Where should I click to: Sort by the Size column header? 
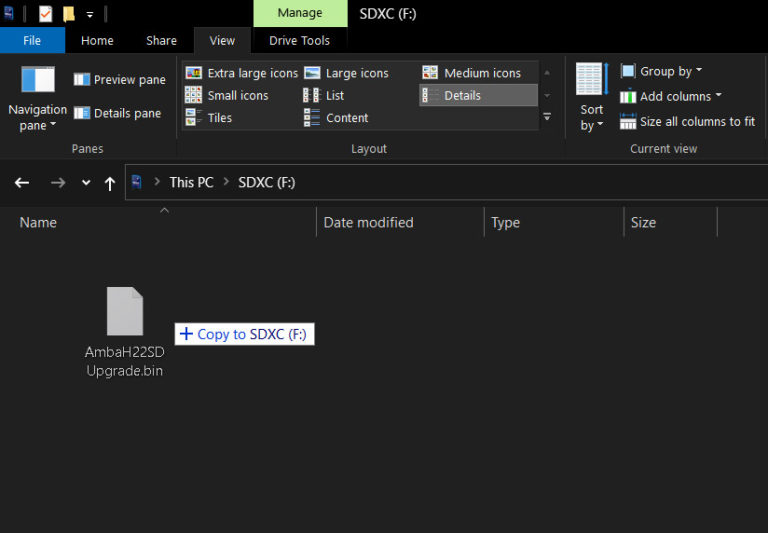tap(671, 222)
